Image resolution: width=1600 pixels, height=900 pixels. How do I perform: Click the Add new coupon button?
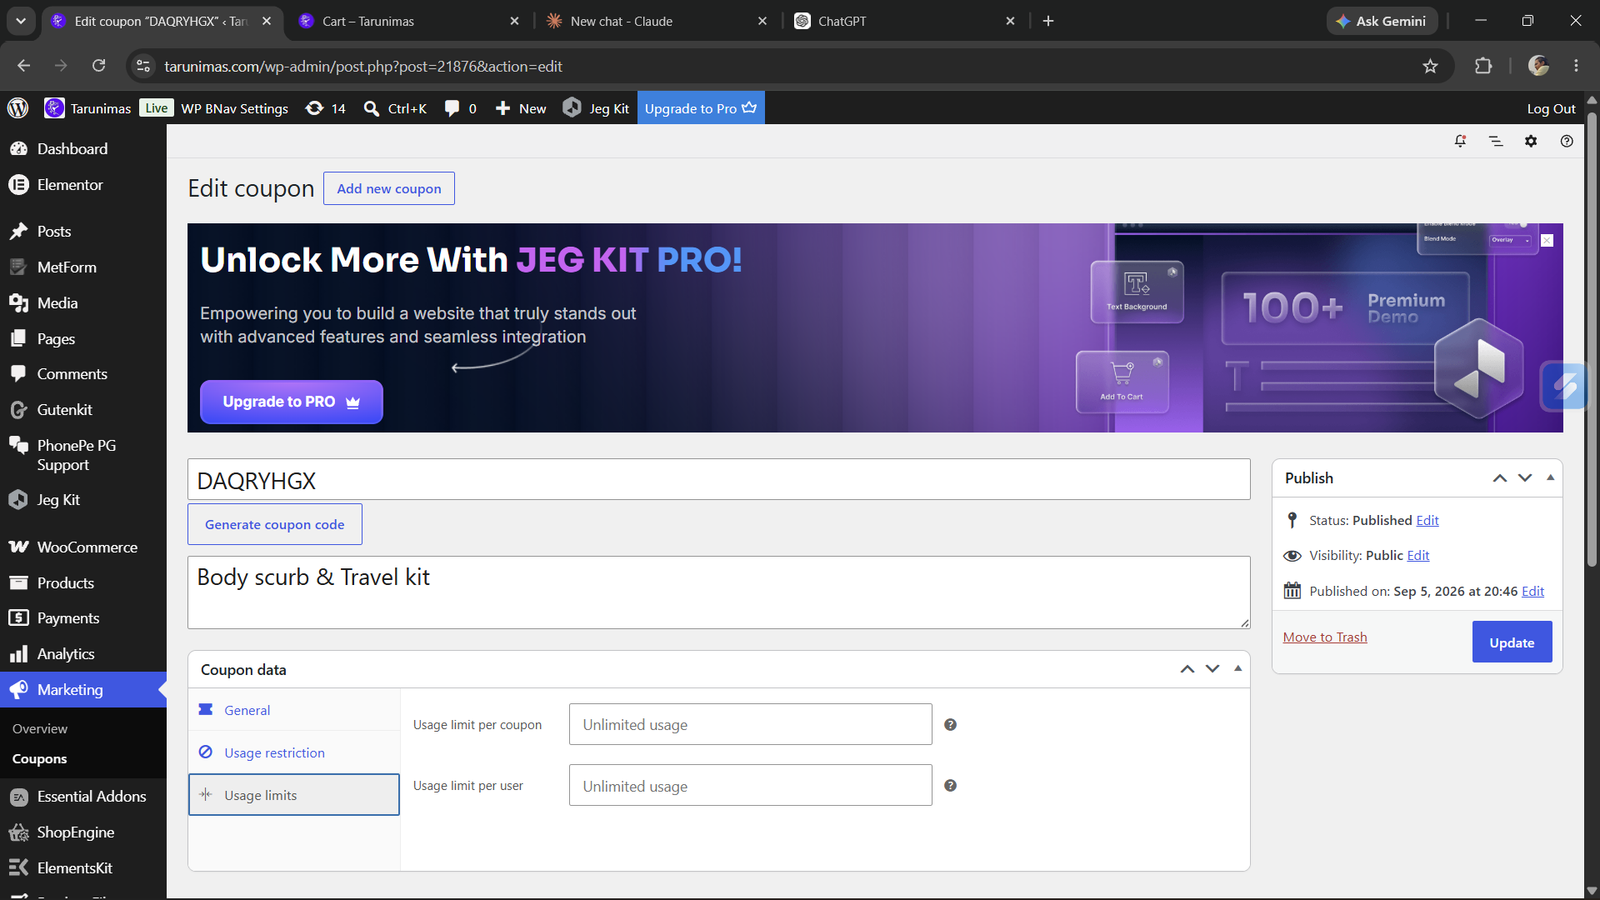tap(389, 188)
